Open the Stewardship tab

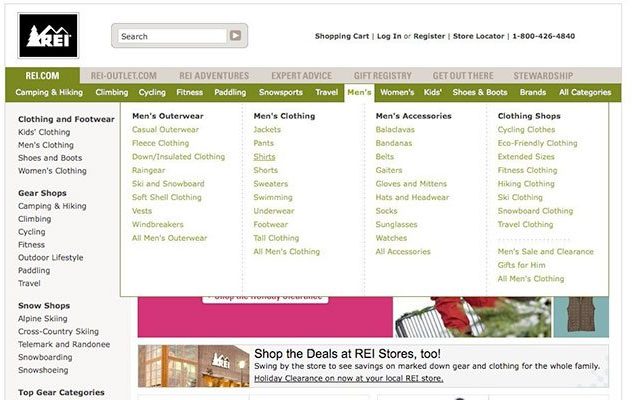tap(543, 75)
